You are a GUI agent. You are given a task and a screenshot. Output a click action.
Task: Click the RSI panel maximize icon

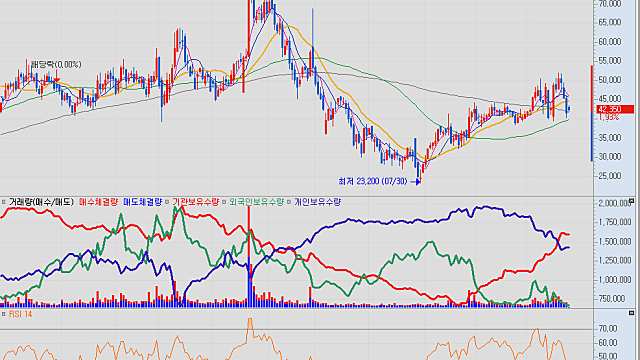point(631,313)
